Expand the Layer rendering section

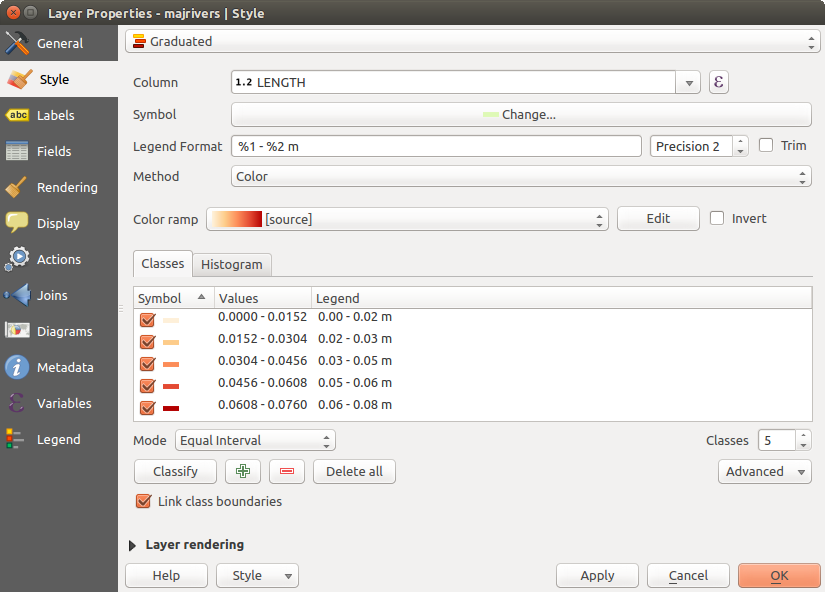pyautogui.click(x=133, y=546)
